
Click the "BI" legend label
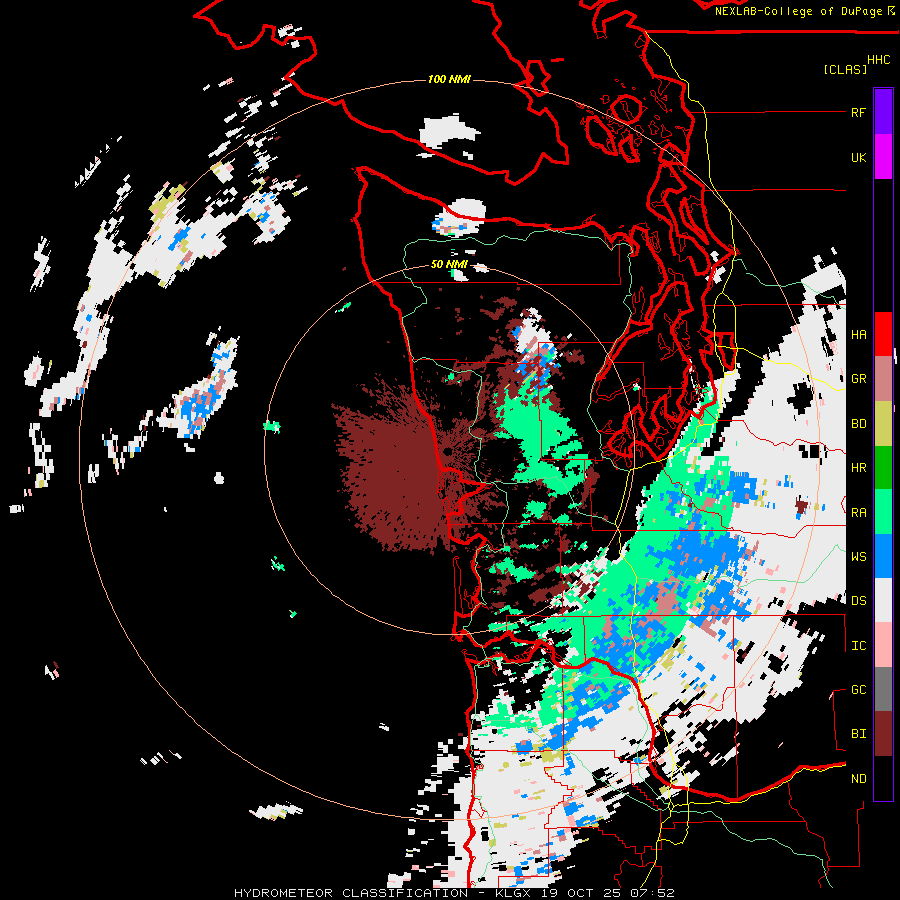click(858, 734)
